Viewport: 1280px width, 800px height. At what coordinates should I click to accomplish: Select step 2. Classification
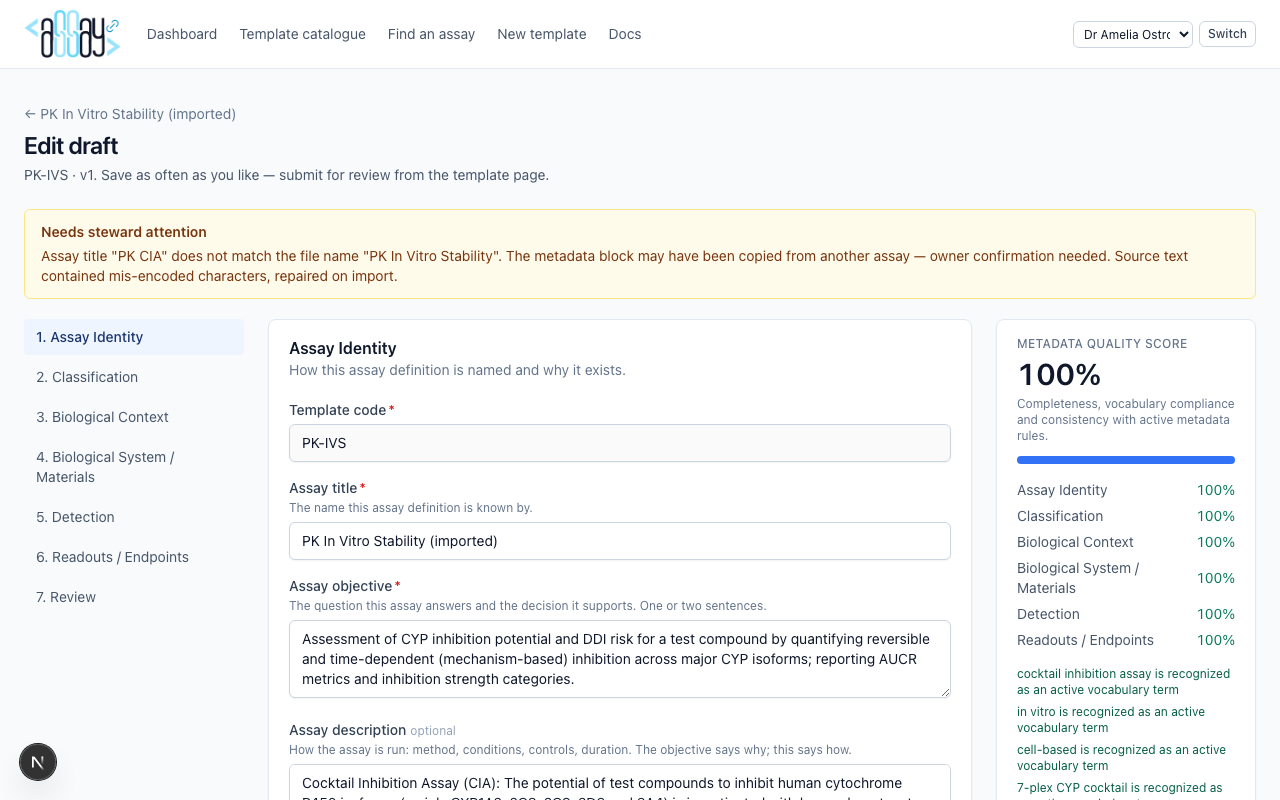pos(134,377)
